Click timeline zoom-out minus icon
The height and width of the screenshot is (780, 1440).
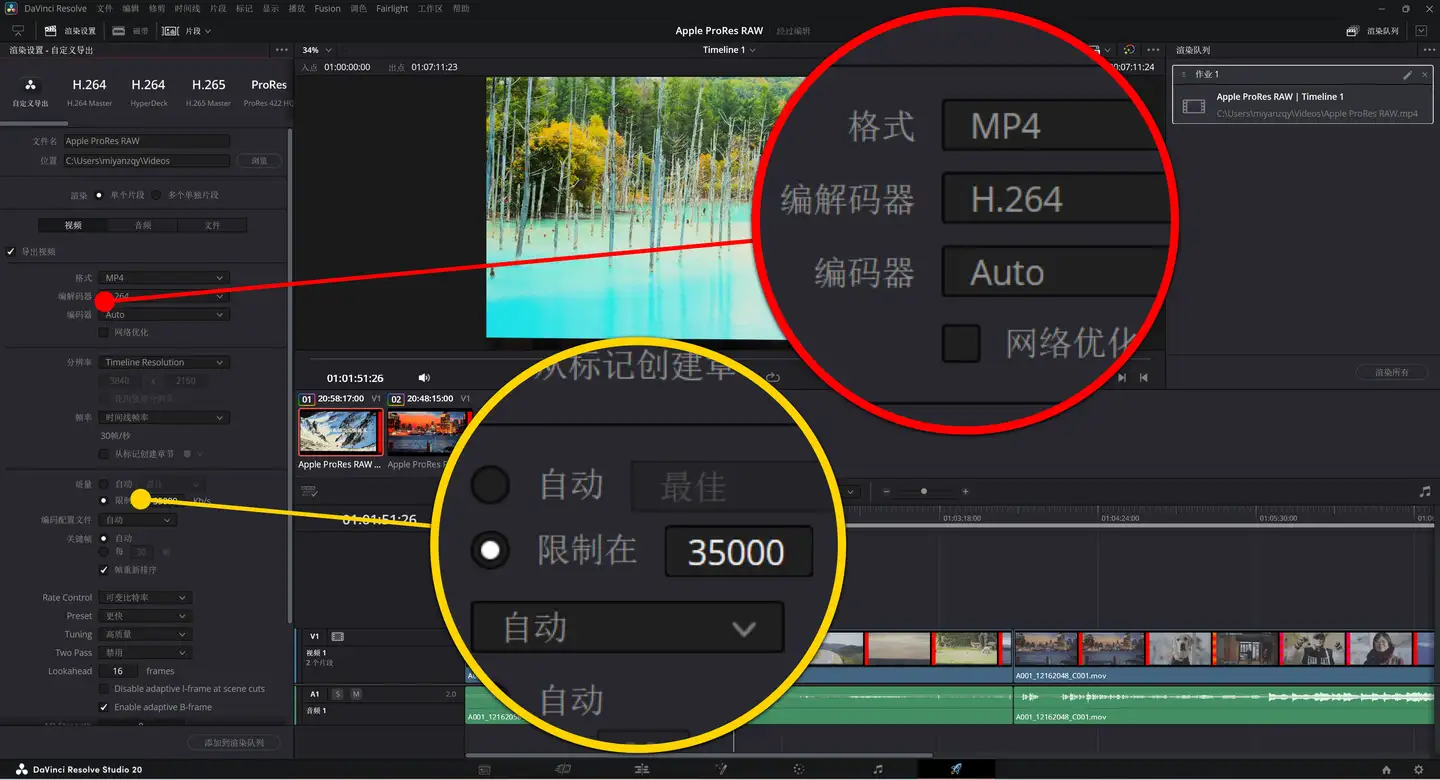coord(886,492)
